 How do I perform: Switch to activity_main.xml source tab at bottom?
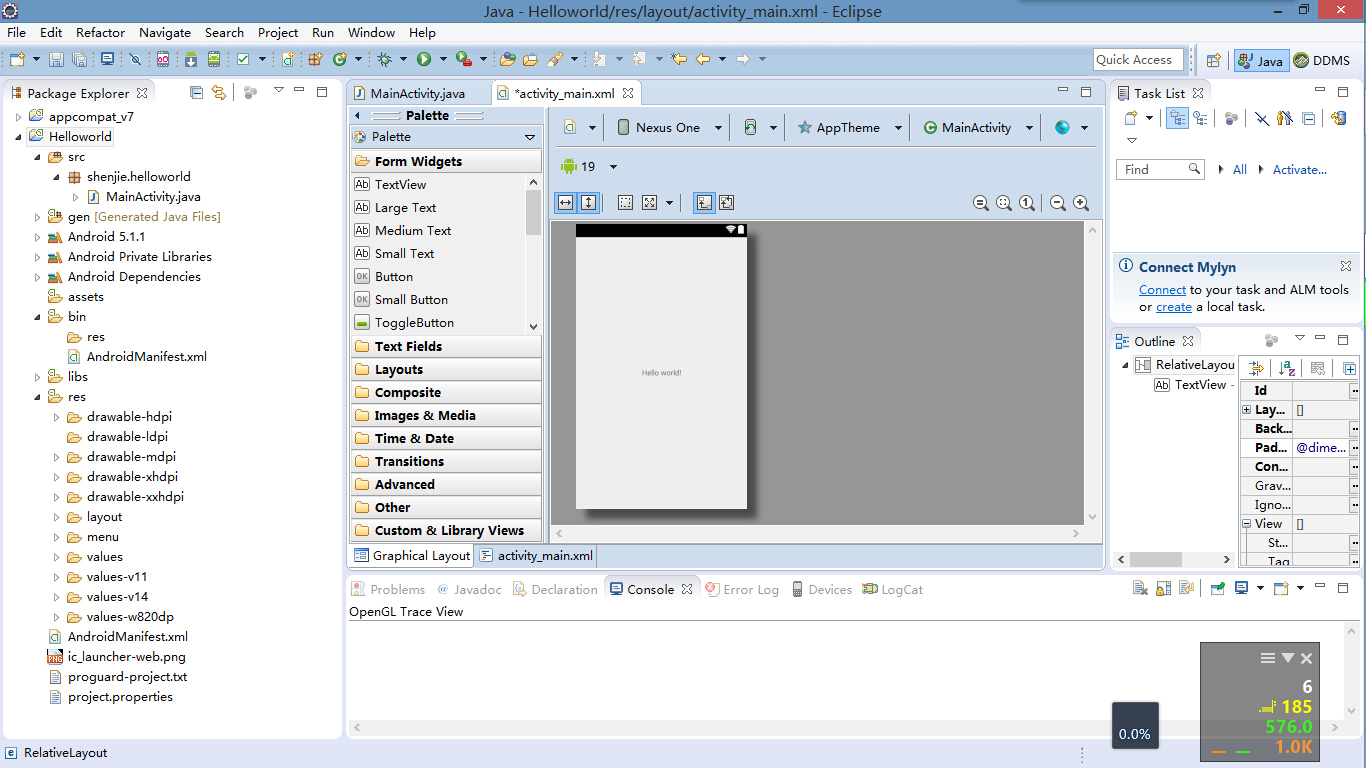point(536,555)
